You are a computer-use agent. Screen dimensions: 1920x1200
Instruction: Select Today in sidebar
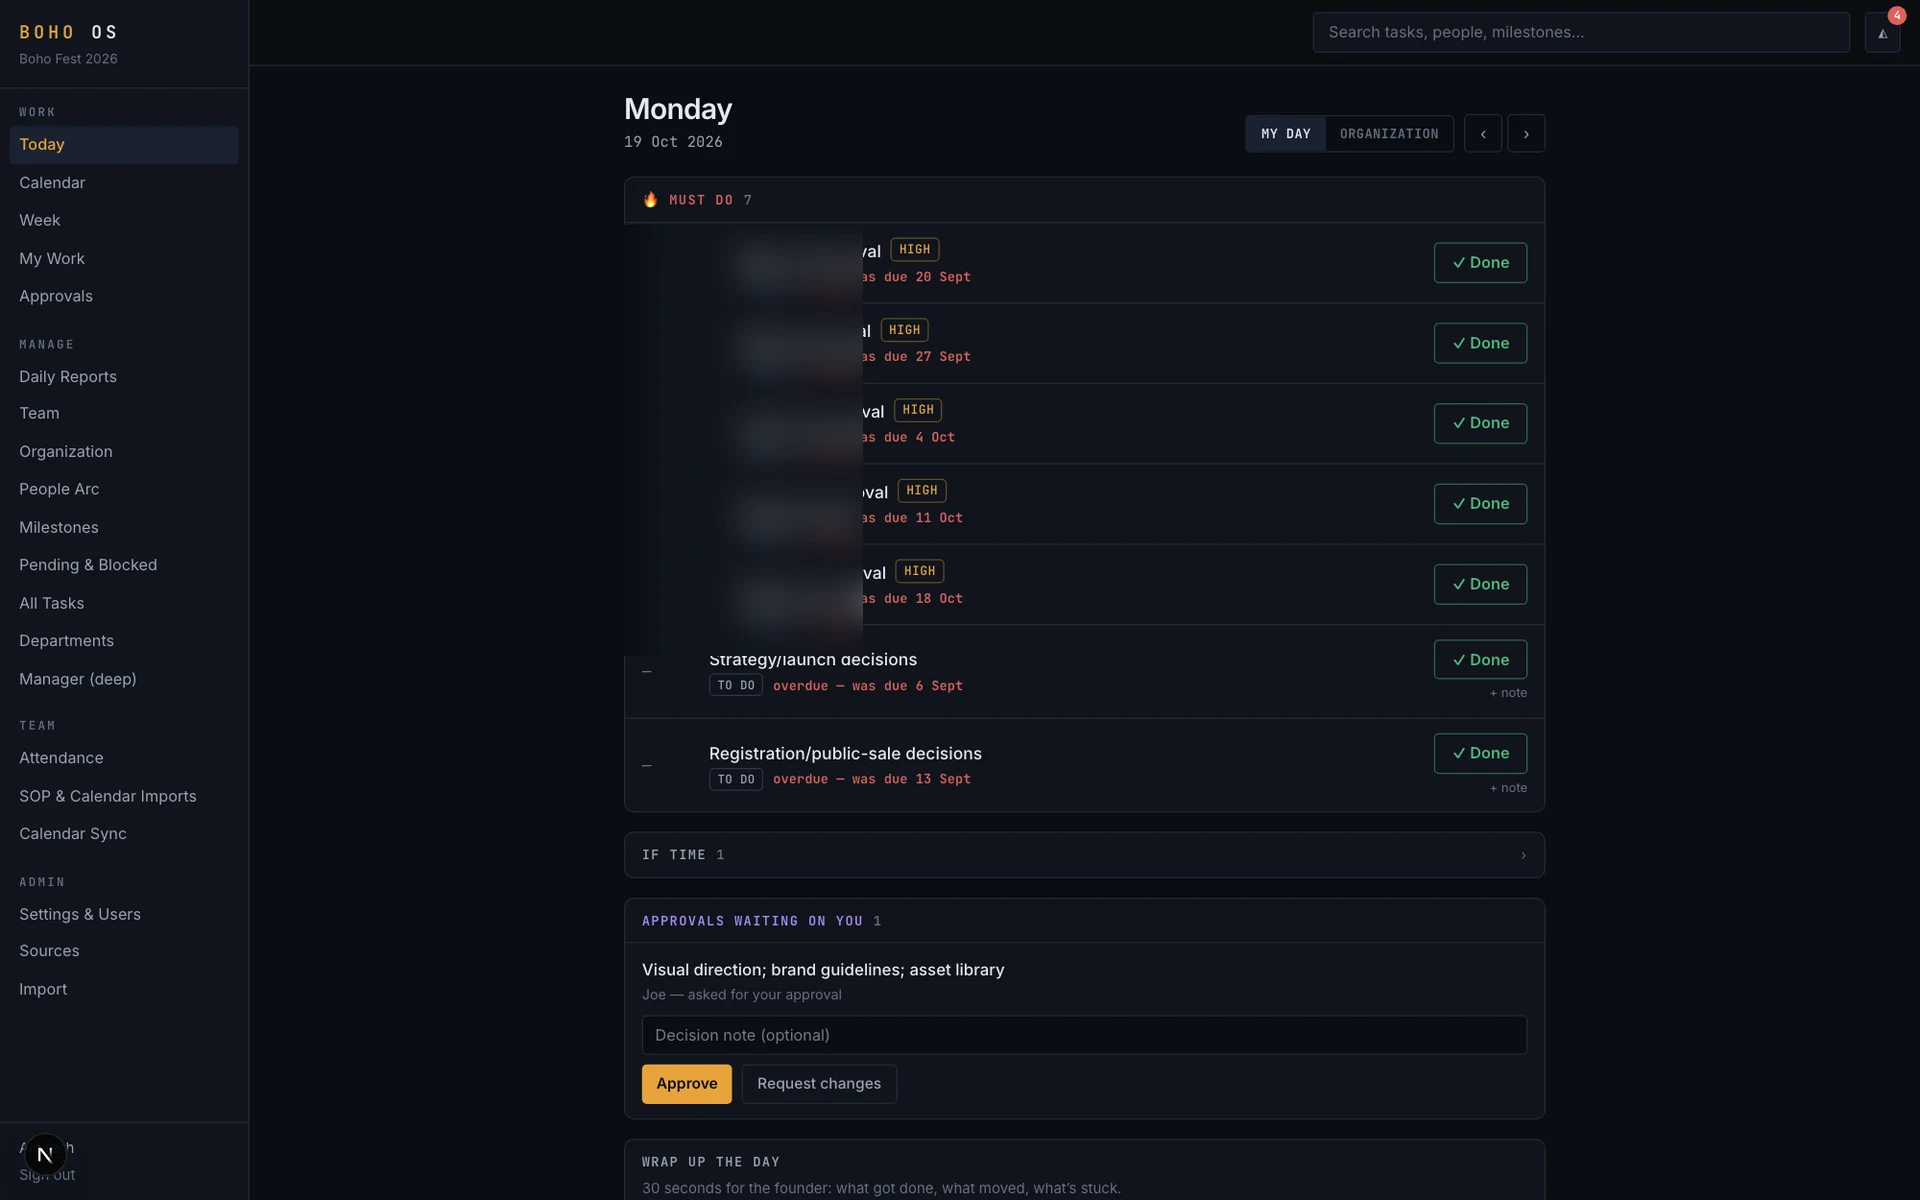124,145
